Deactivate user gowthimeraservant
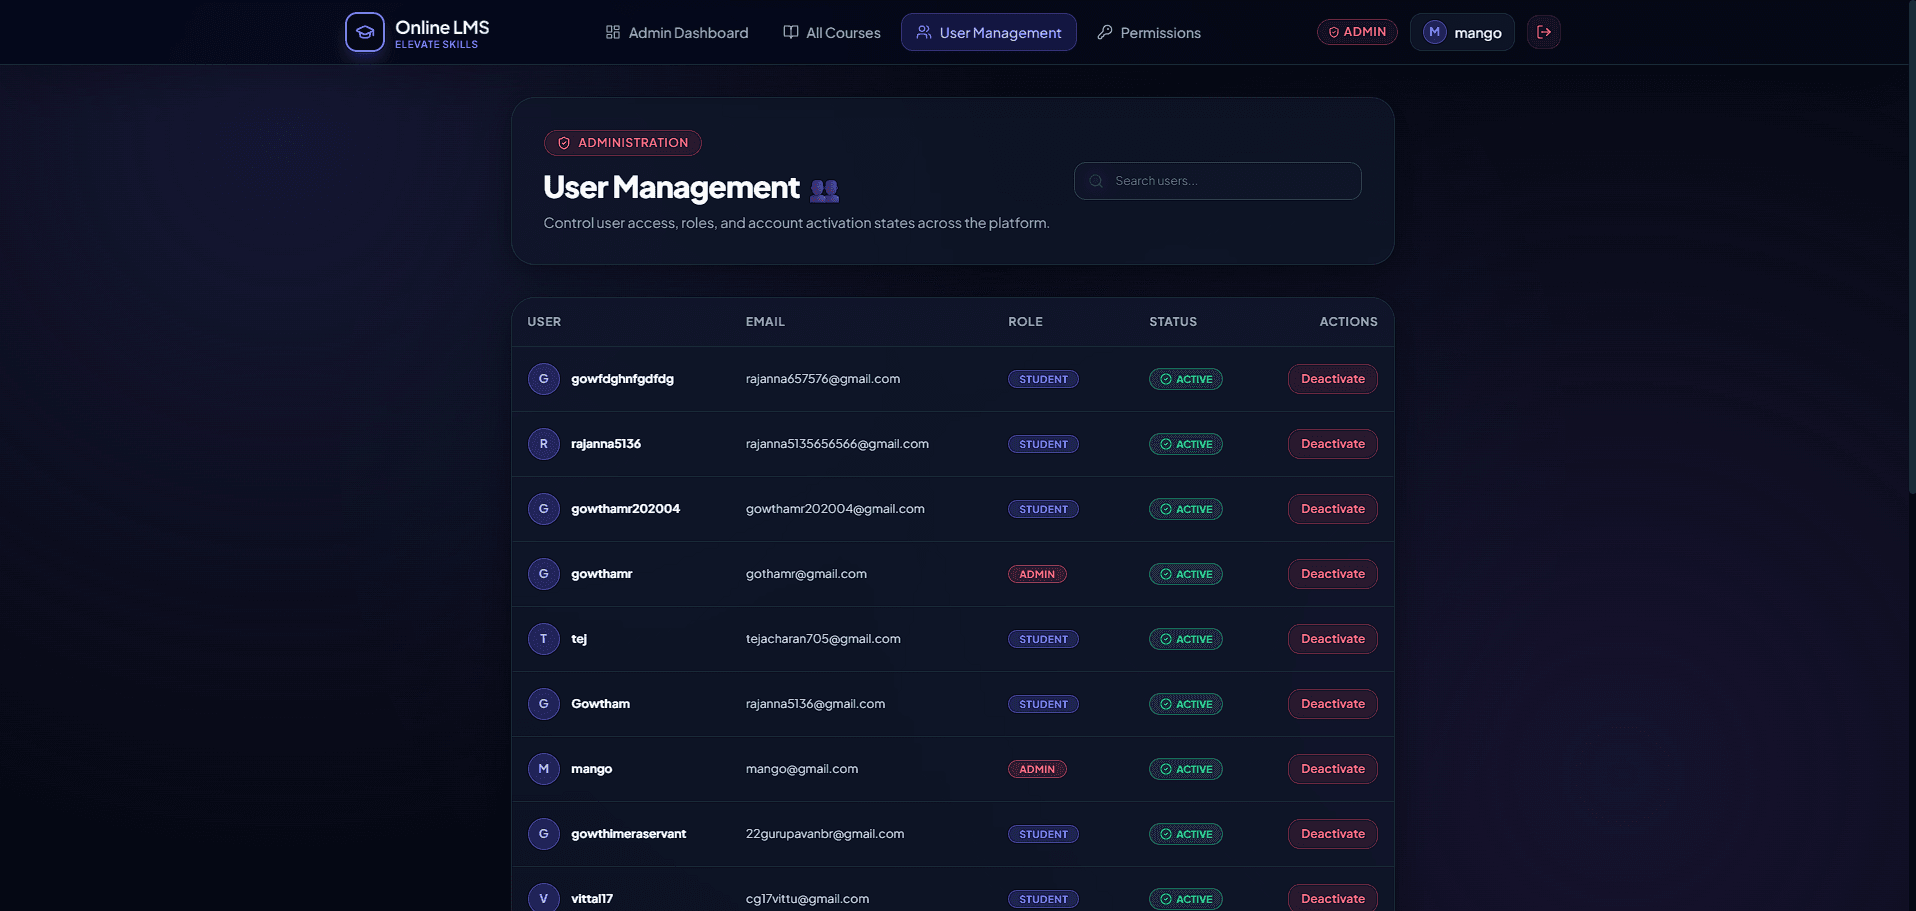 point(1333,834)
